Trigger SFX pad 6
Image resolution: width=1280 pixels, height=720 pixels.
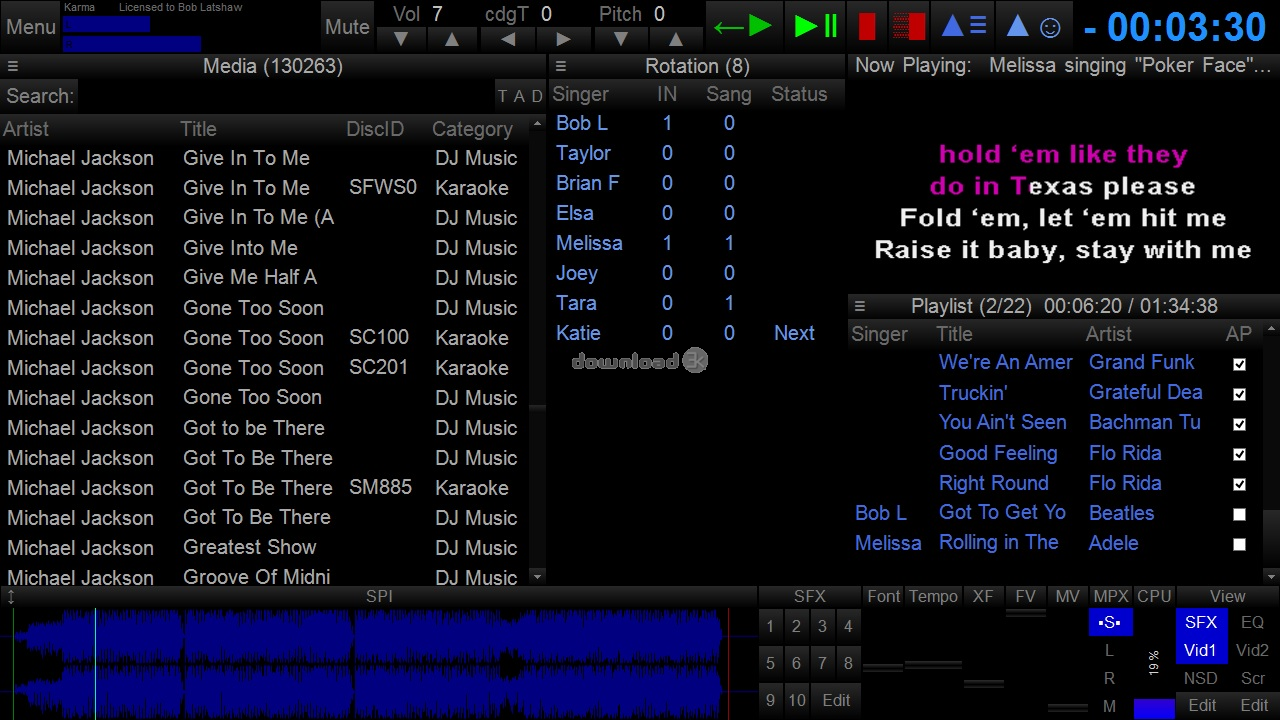click(796, 663)
